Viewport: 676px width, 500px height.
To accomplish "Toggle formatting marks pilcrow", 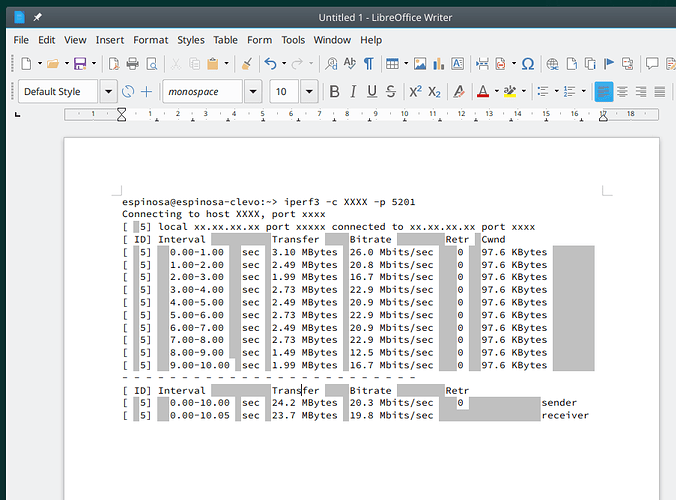I will point(369,64).
